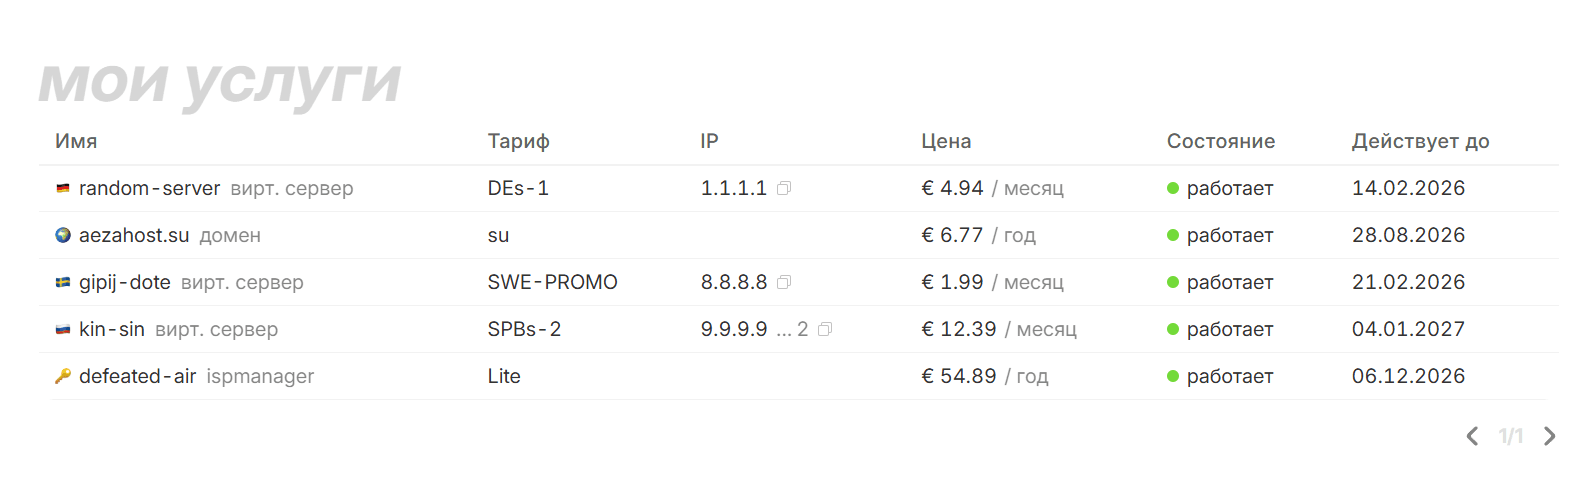Sort by the Цена column header
Screen dimensions: 1577x479
(x=946, y=141)
